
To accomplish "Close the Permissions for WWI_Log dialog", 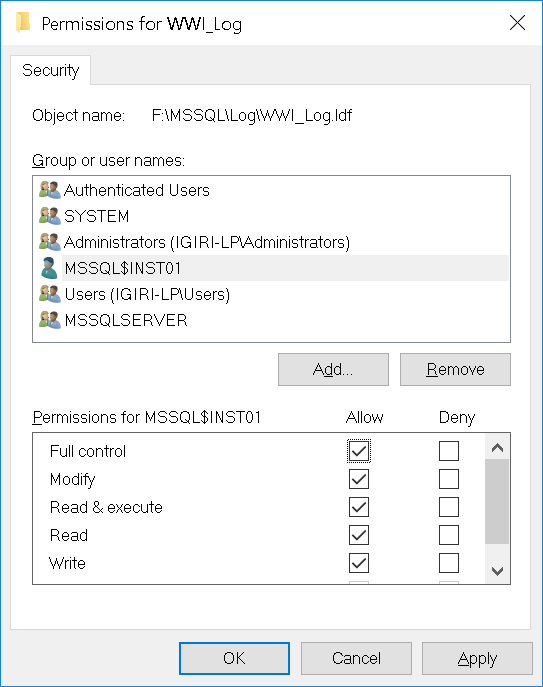I will tap(518, 22).
